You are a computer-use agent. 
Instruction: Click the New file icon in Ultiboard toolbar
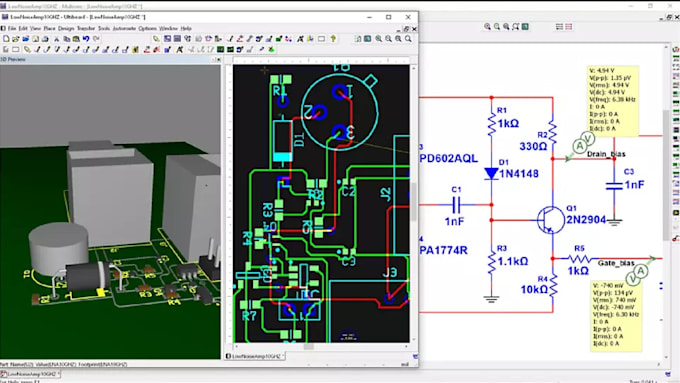click(6, 39)
